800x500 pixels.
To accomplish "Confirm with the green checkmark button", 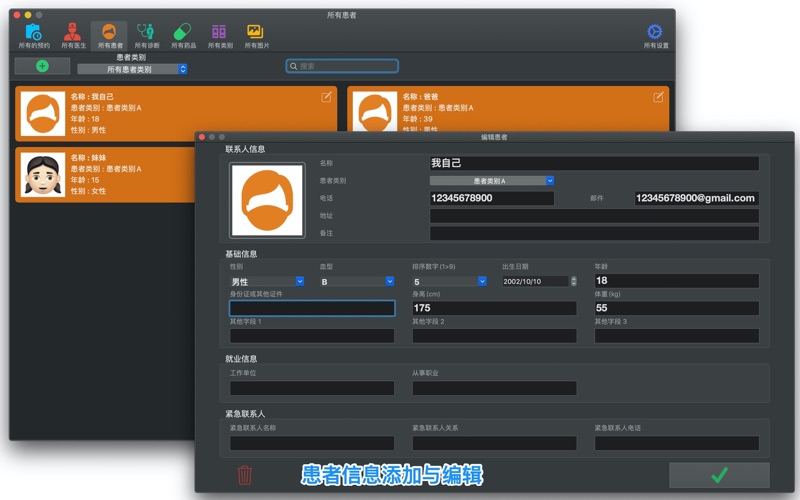I will point(719,475).
